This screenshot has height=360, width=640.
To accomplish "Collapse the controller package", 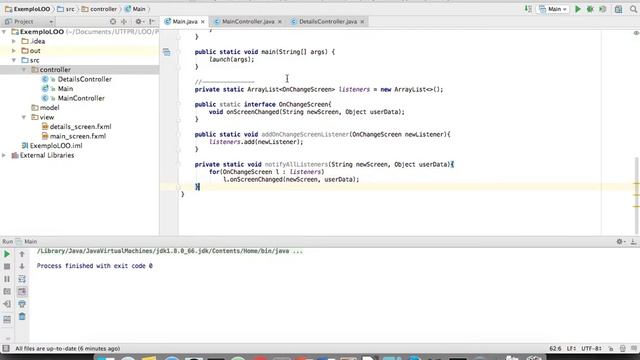I will [x=24, y=70].
